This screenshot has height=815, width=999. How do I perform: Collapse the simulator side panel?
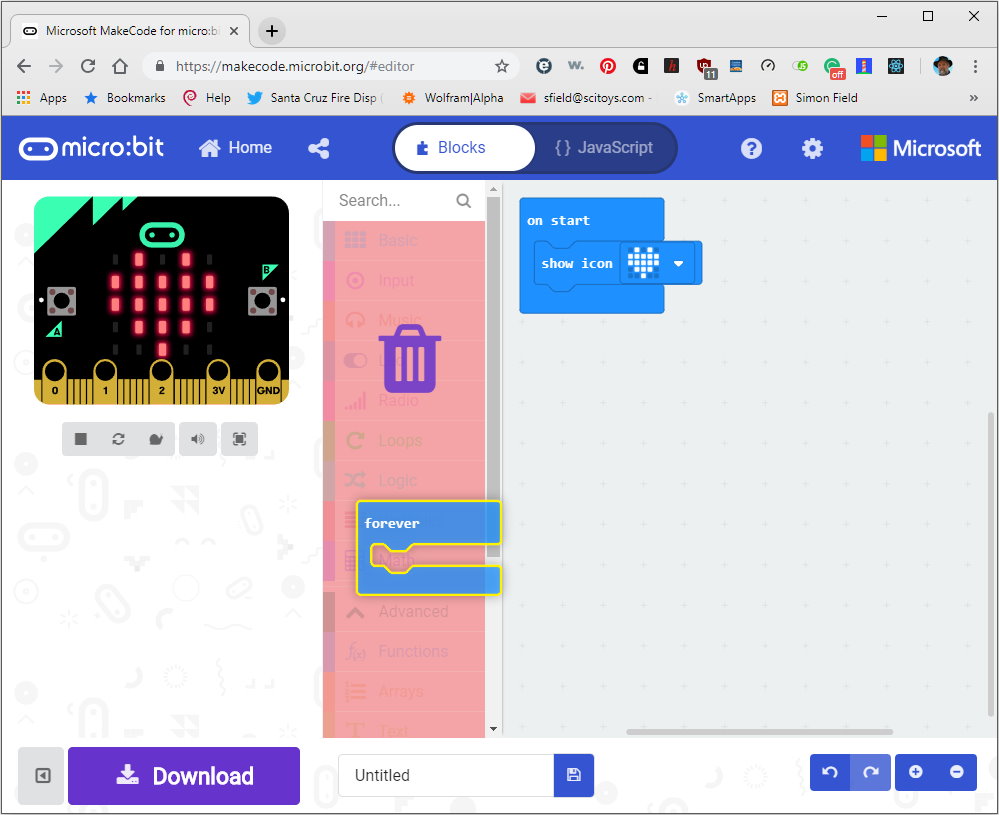point(43,775)
